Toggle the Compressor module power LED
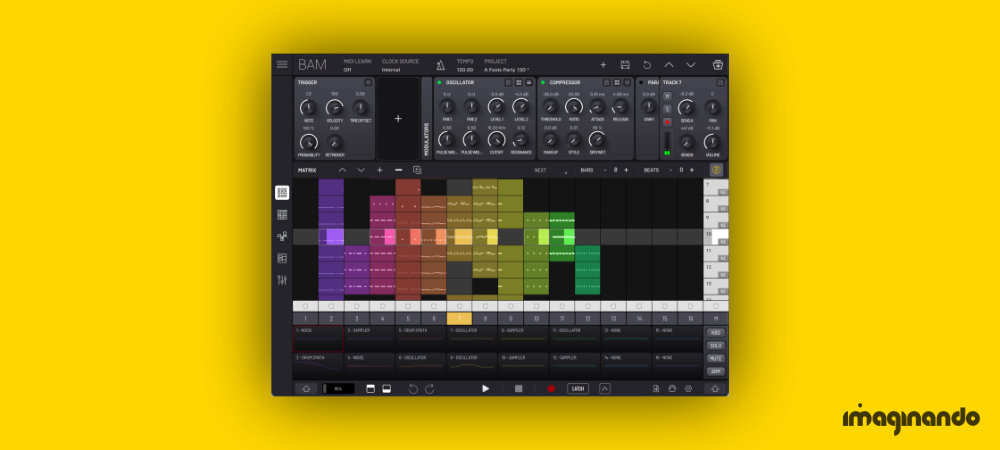The image size is (1000, 450). [543, 82]
